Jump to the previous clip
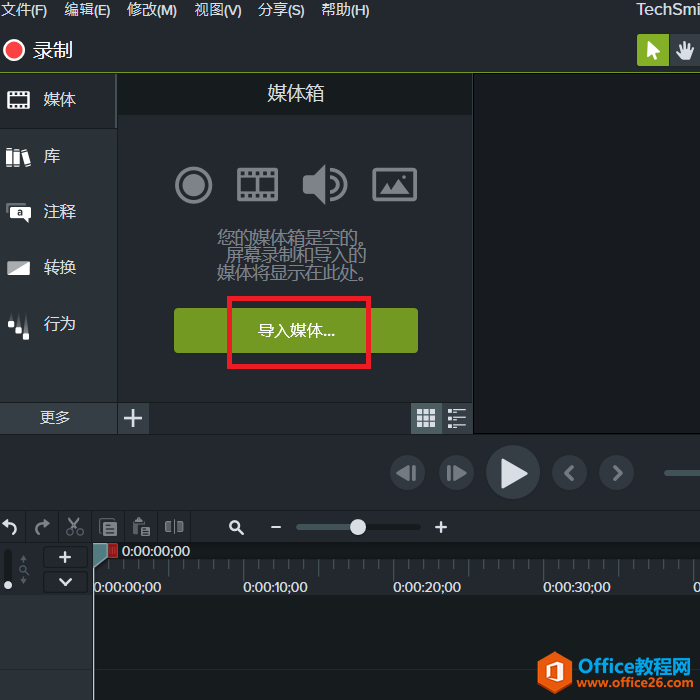The height and width of the screenshot is (700, 700). click(x=569, y=473)
